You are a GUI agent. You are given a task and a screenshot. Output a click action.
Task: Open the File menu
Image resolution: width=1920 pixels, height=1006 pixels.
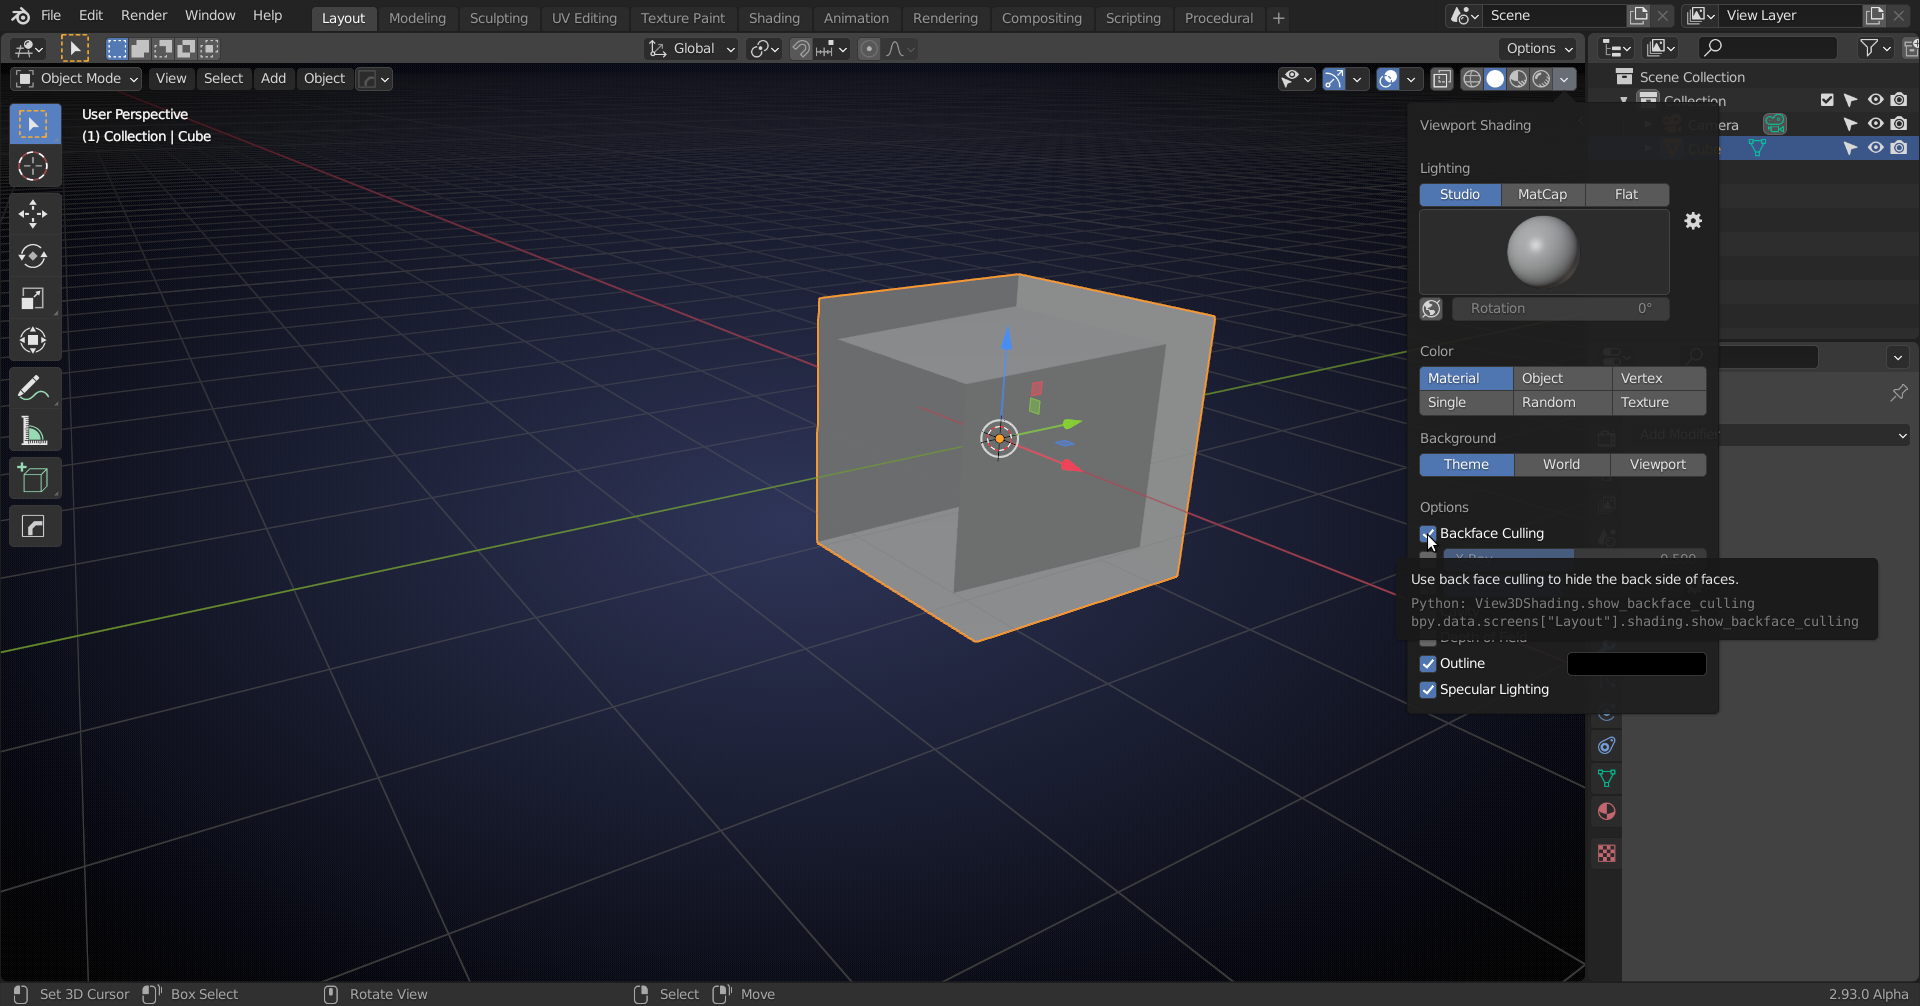click(51, 16)
